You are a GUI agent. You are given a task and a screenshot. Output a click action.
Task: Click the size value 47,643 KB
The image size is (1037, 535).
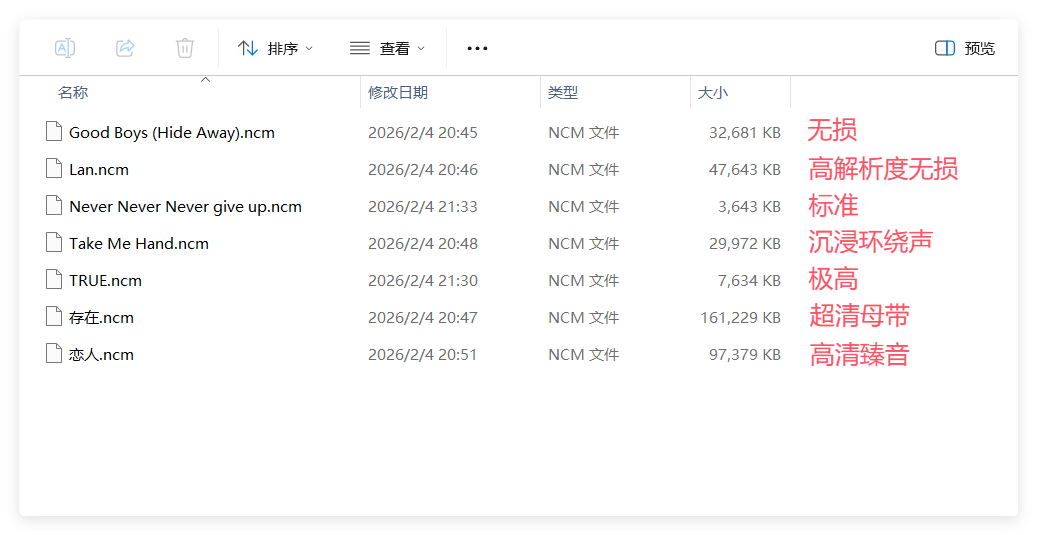(x=745, y=169)
